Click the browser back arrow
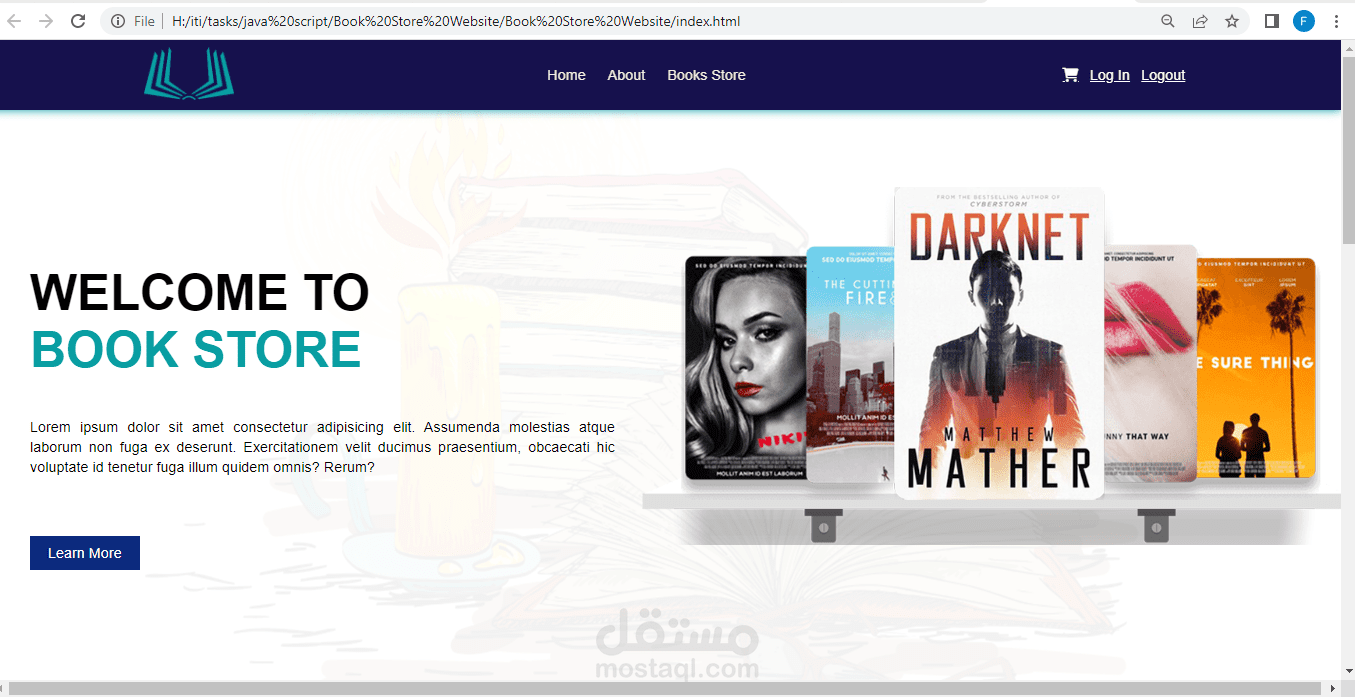 (14, 21)
